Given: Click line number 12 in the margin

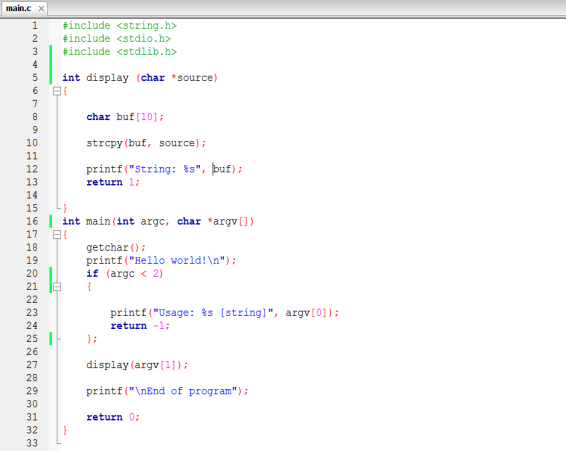Looking at the screenshot, I should (32, 169).
